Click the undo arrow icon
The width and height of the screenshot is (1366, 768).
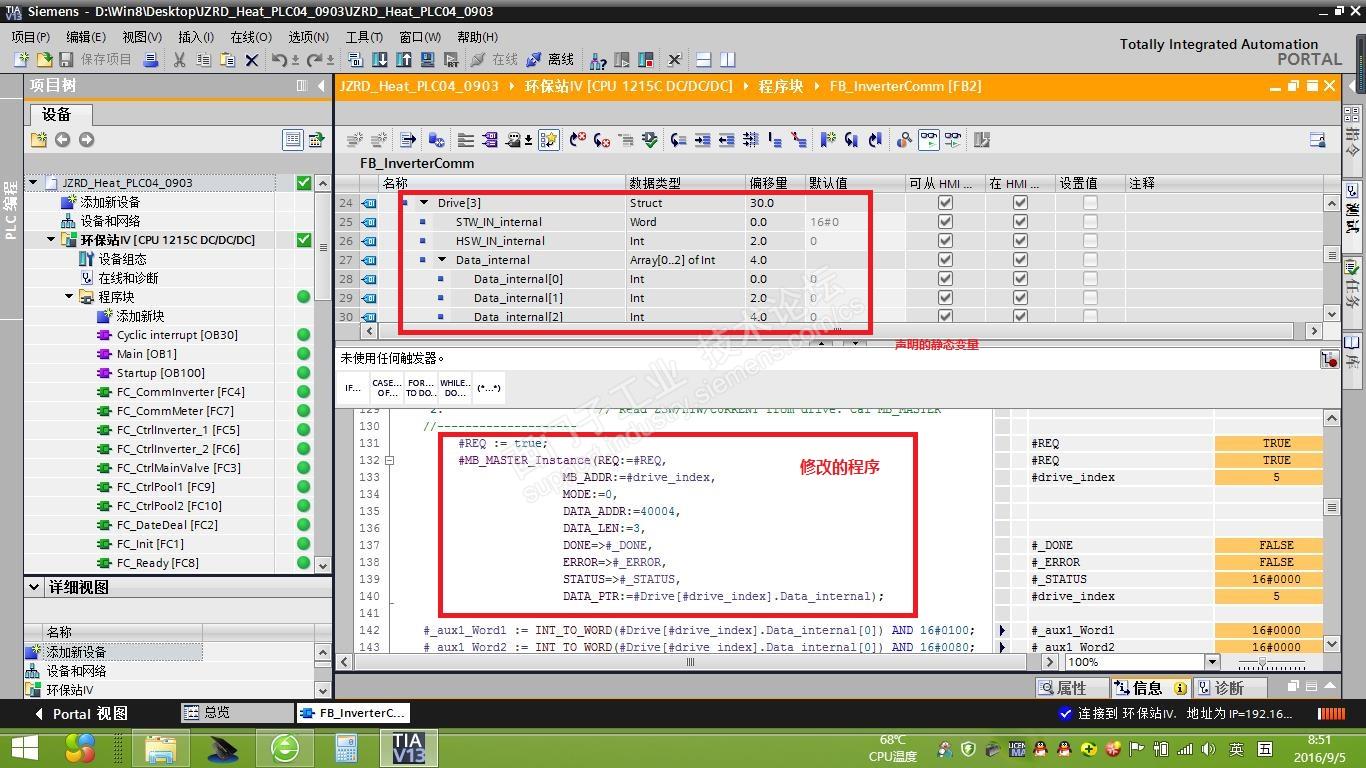pos(279,60)
